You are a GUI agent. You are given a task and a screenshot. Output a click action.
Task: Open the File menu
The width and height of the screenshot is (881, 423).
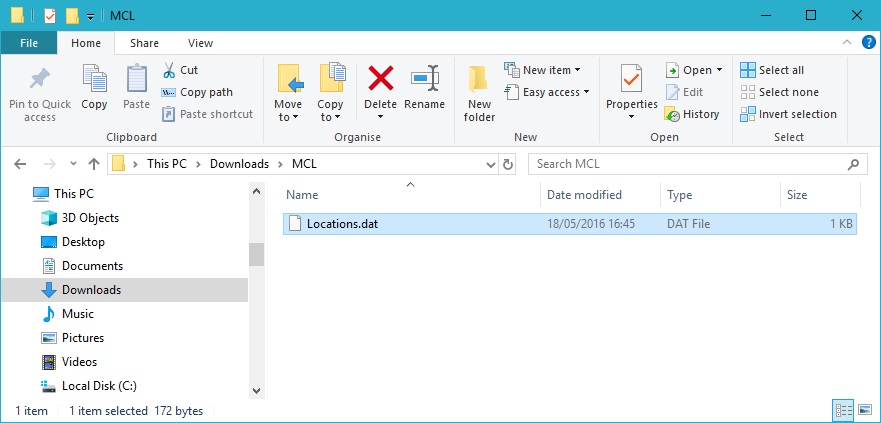(x=28, y=43)
